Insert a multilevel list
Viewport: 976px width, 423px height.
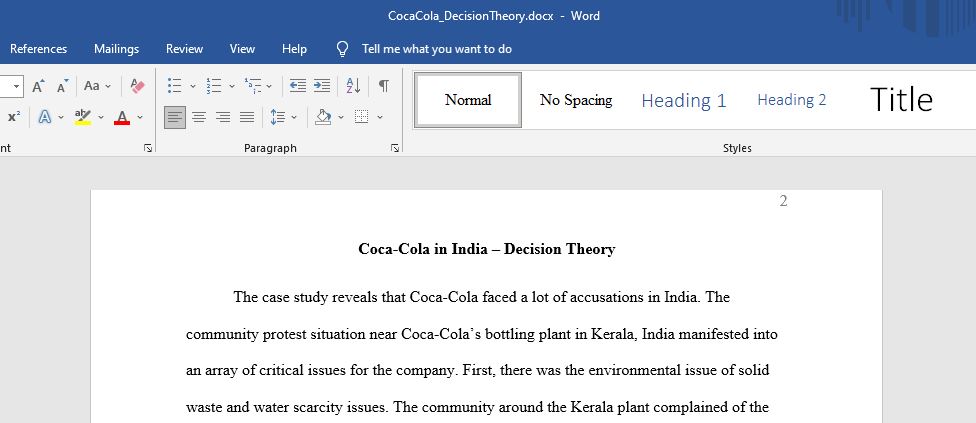(x=253, y=86)
